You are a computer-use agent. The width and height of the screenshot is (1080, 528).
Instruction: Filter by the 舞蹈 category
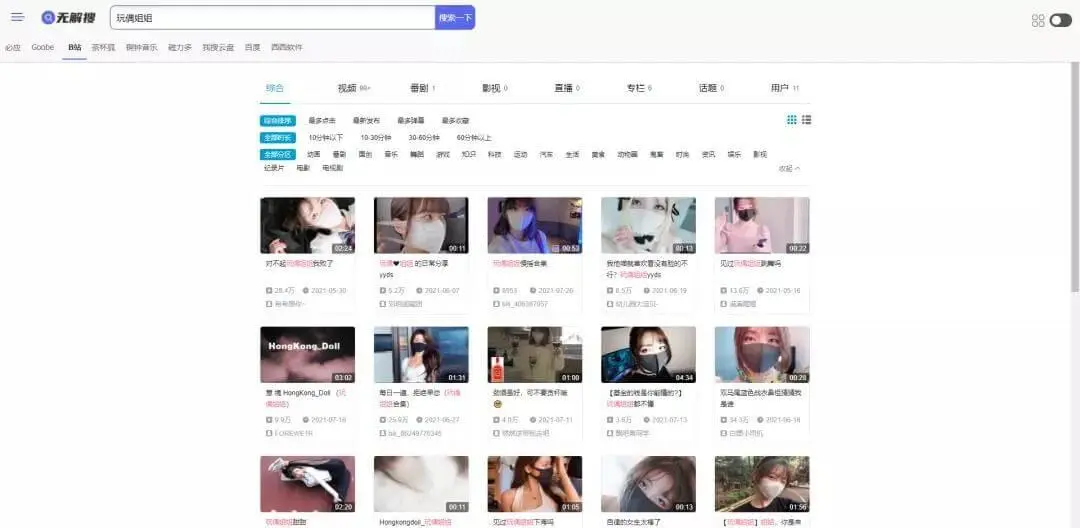[417, 155]
